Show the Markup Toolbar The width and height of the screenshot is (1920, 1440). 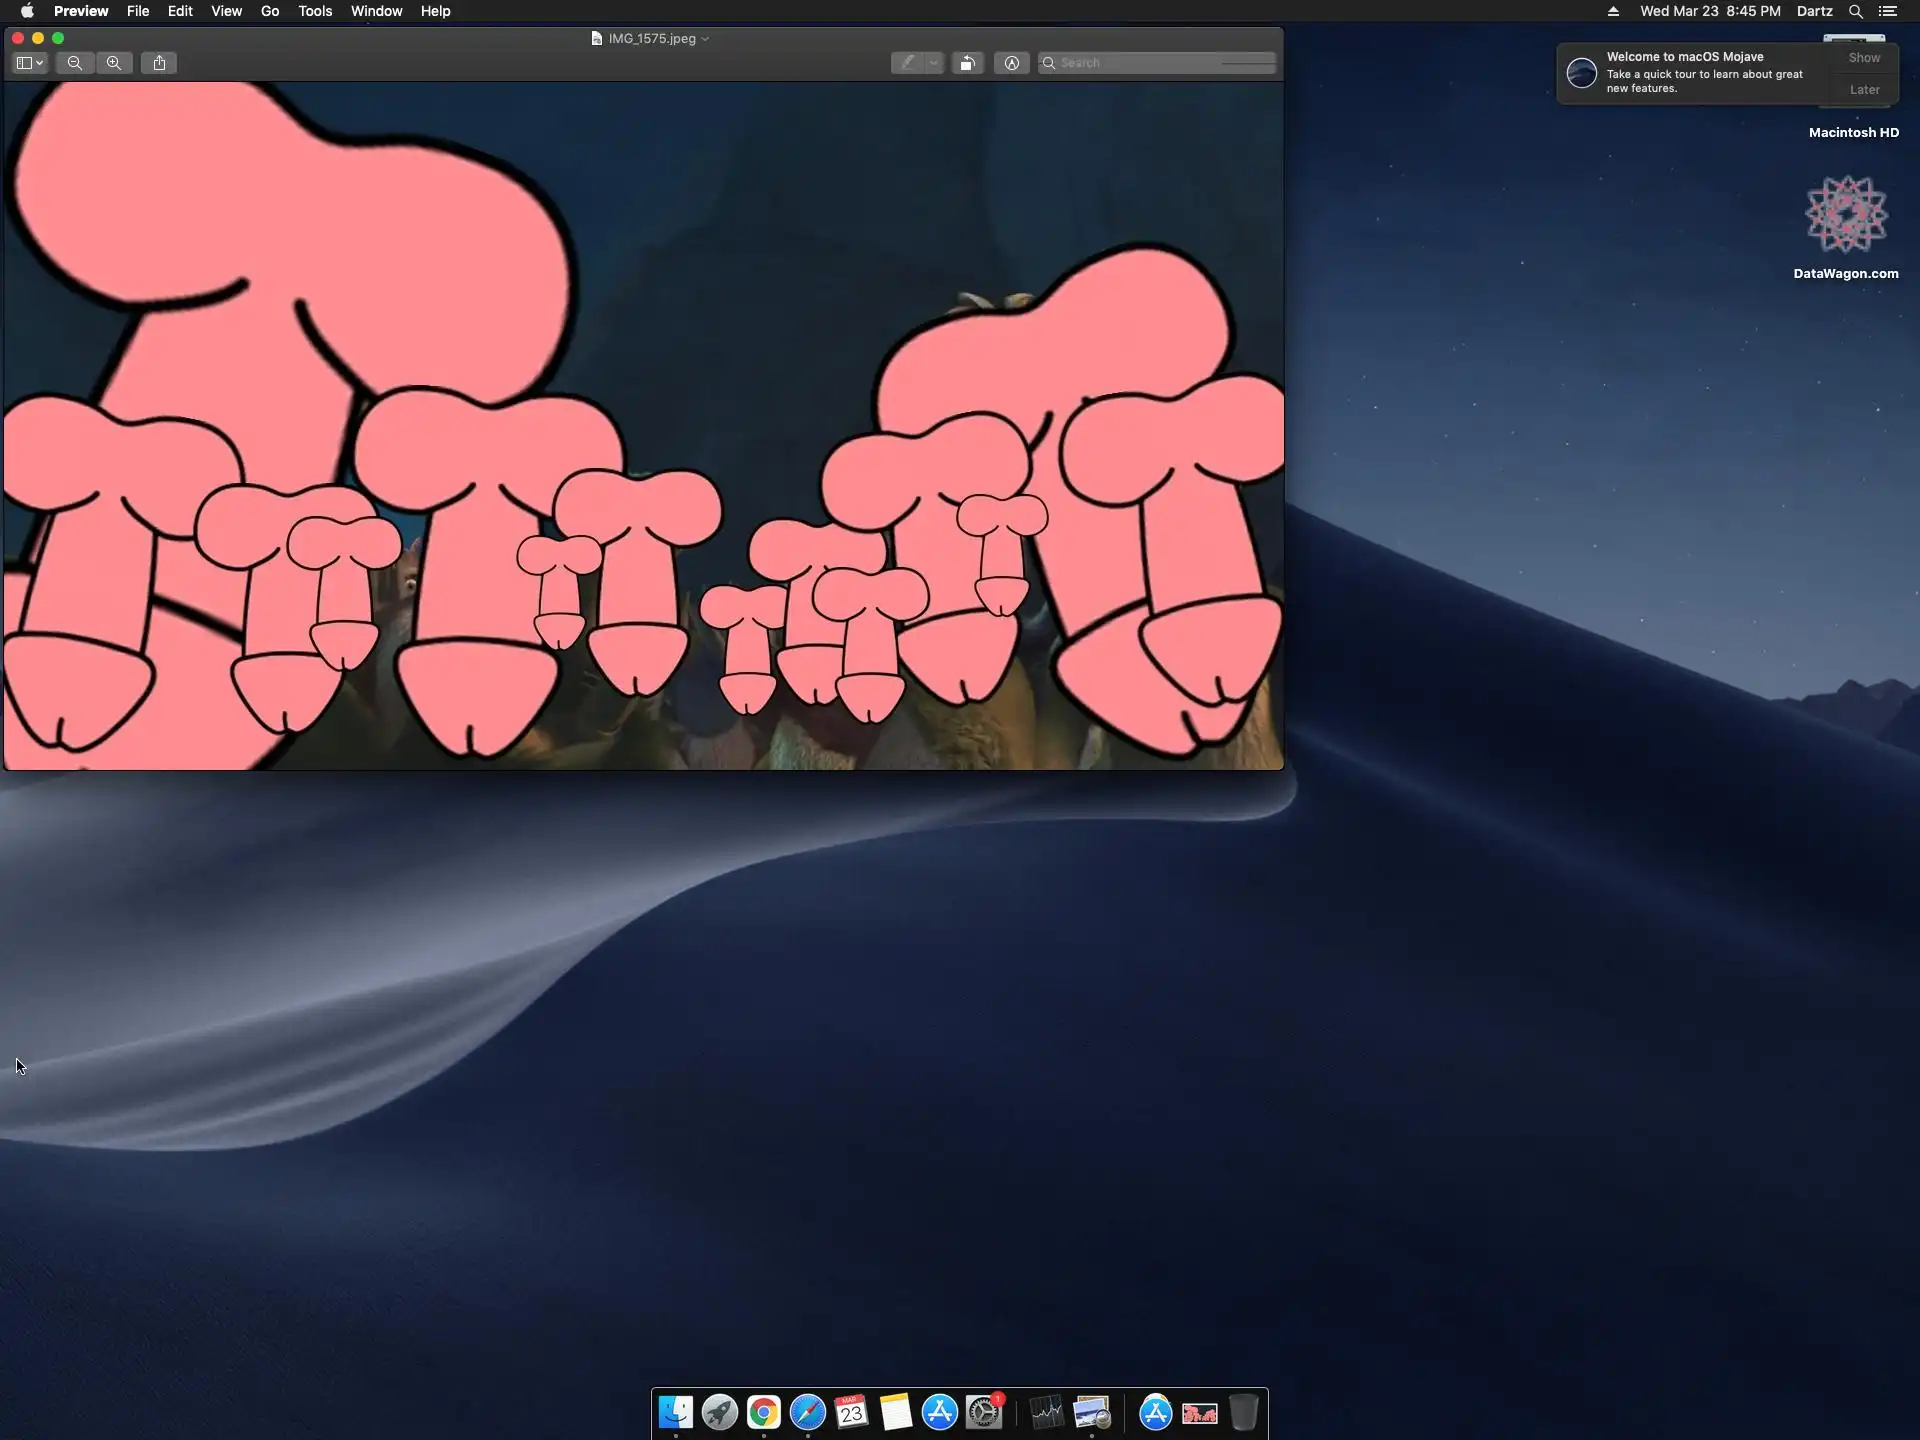click(x=1011, y=63)
